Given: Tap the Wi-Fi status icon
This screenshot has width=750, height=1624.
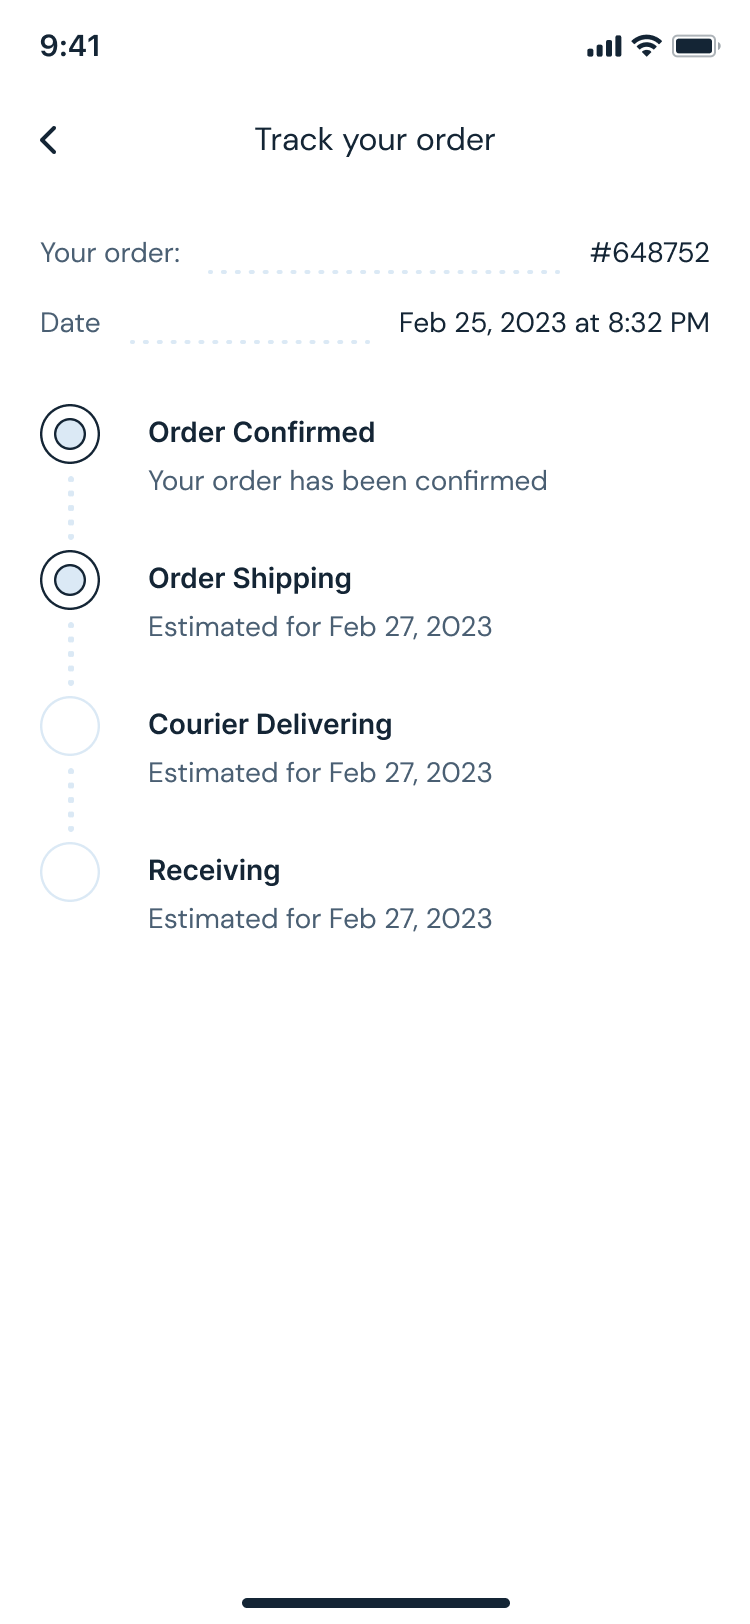Looking at the screenshot, I should (x=647, y=46).
